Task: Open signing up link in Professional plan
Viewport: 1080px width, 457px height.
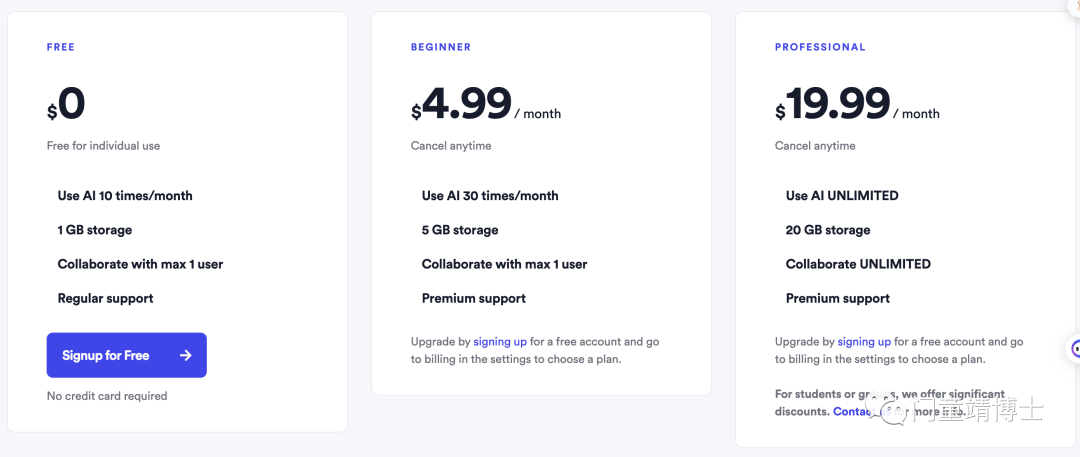Action: coord(864,341)
